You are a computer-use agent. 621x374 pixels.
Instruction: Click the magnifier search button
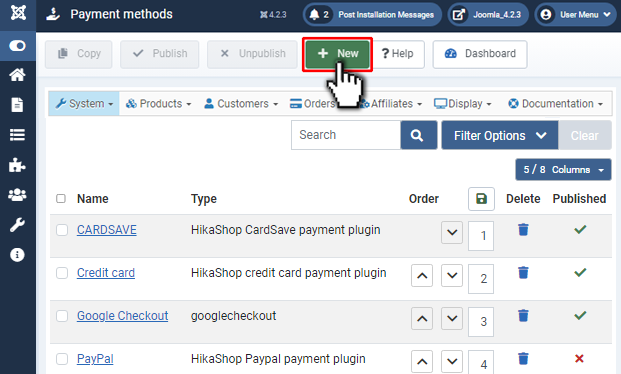419,135
